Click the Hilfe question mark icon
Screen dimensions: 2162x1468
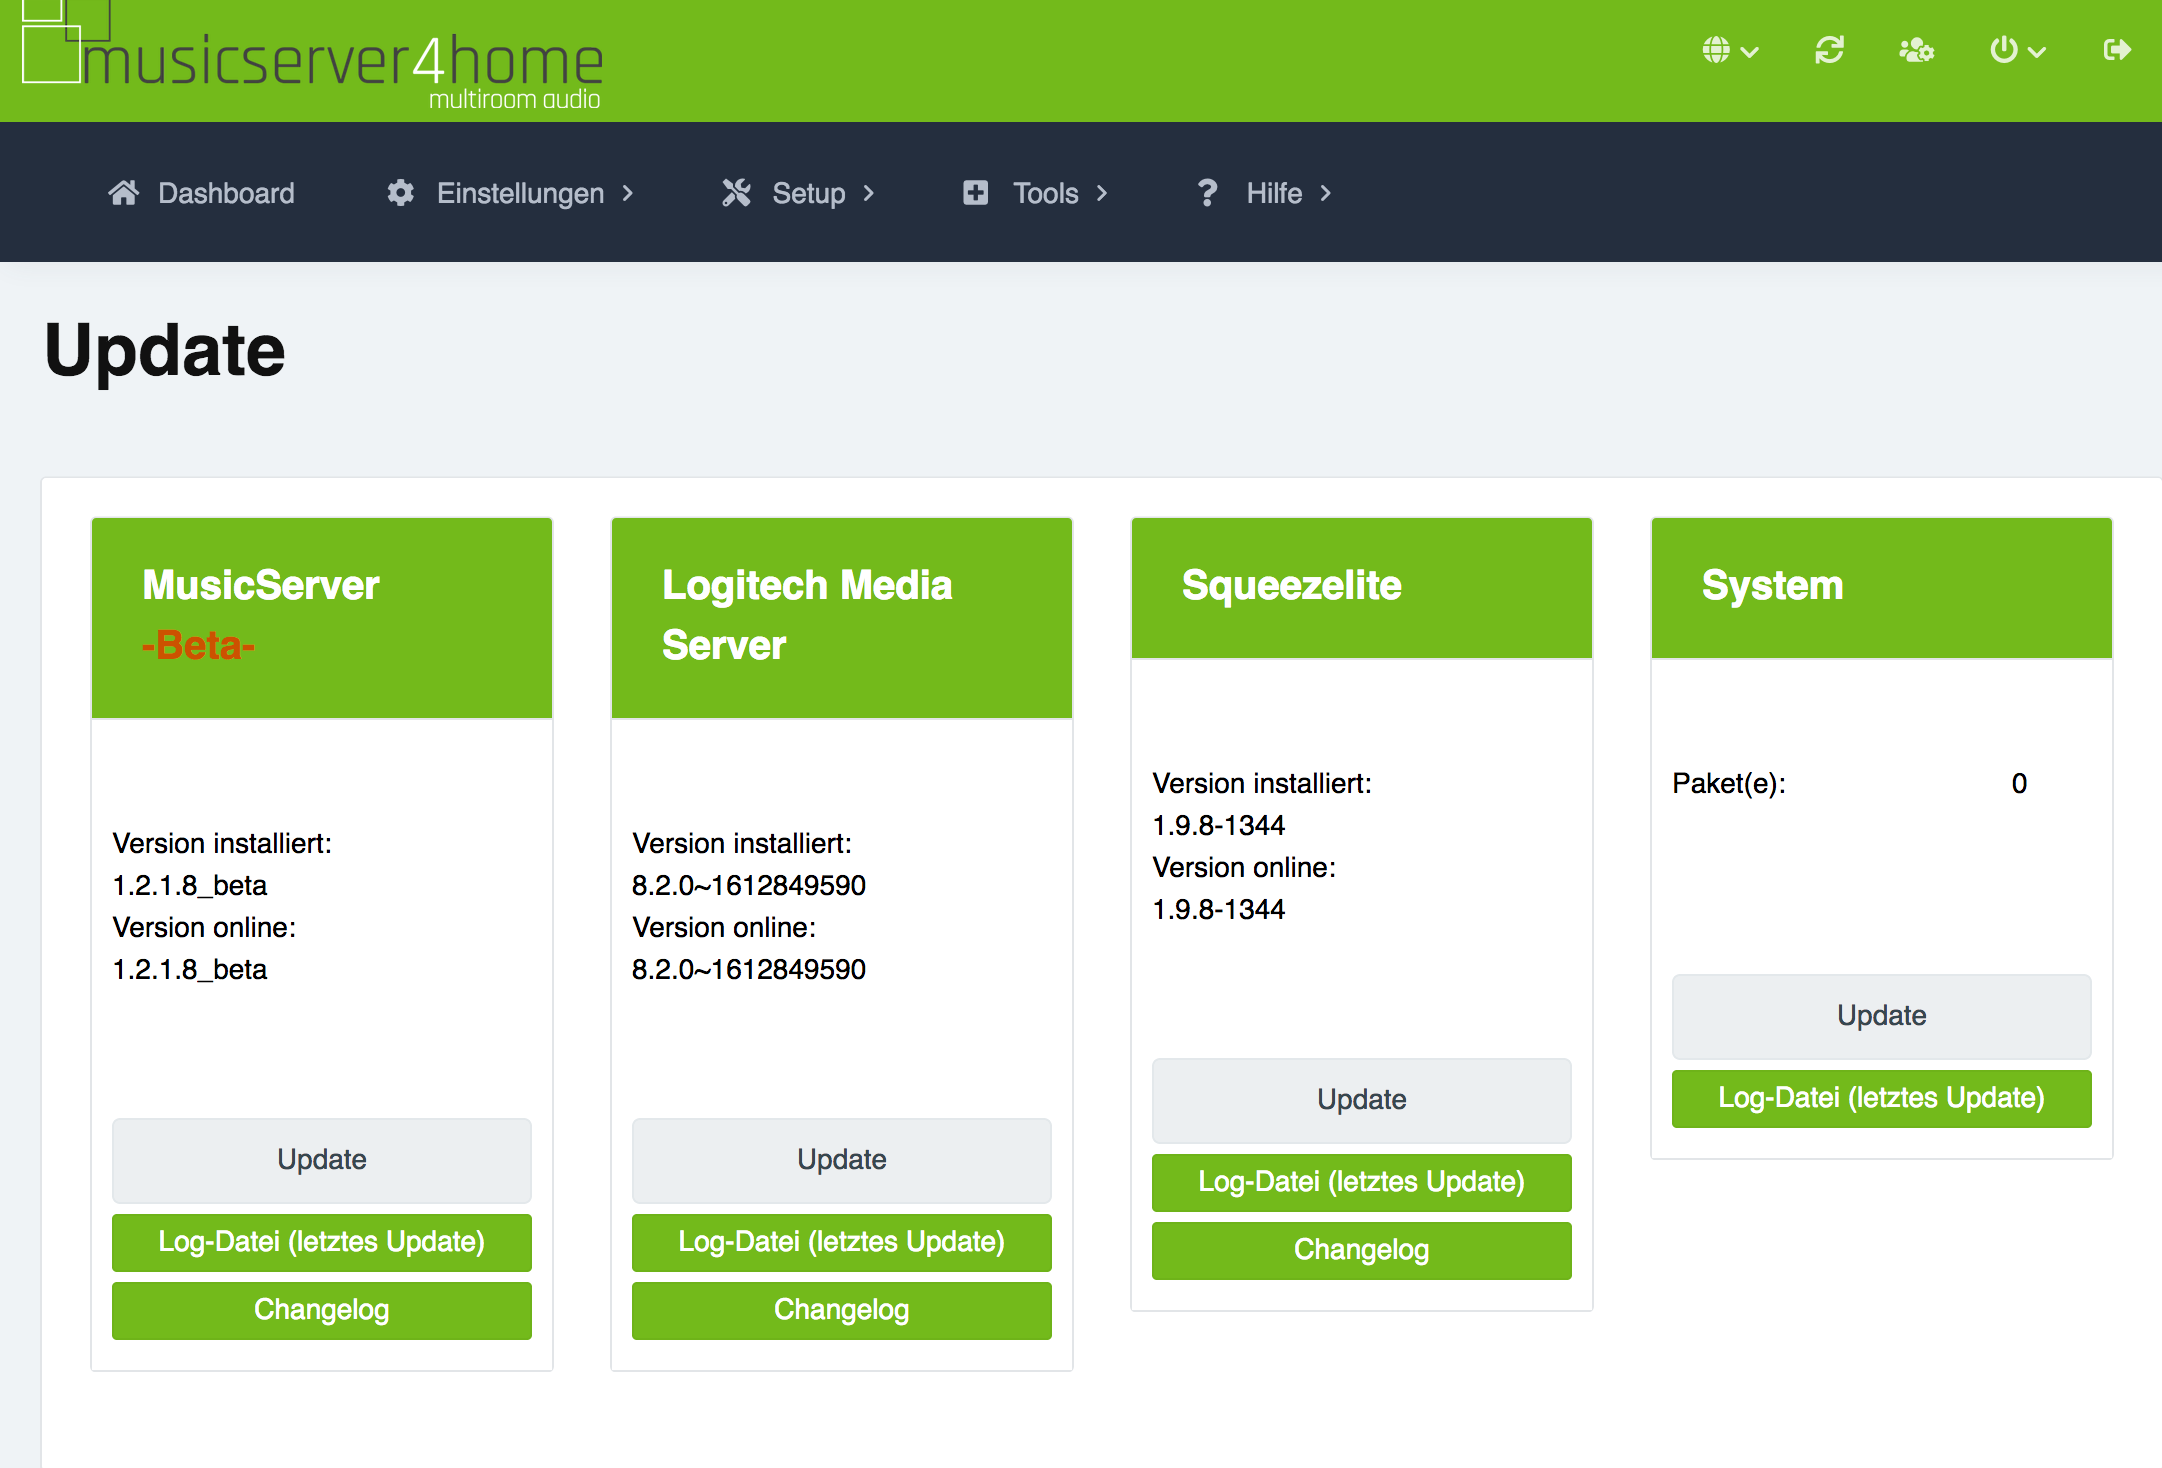click(x=1207, y=193)
